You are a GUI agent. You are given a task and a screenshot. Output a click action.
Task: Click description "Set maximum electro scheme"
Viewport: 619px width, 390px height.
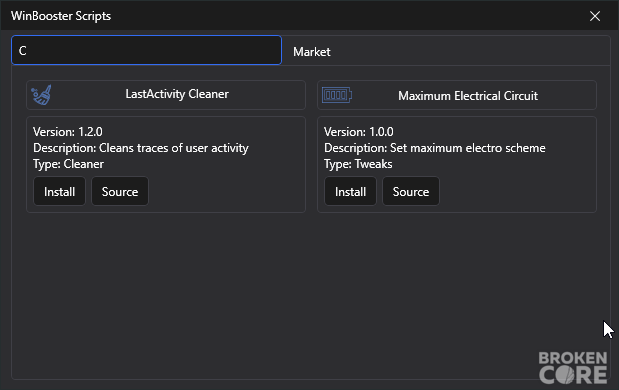(x=468, y=148)
